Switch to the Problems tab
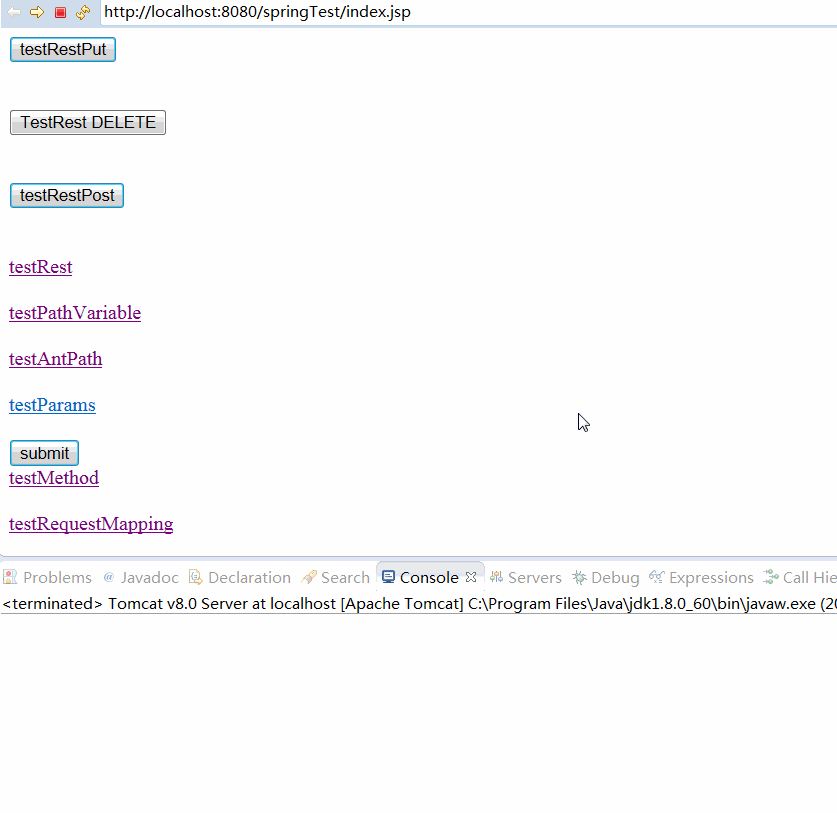 pyautogui.click(x=48, y=578)
